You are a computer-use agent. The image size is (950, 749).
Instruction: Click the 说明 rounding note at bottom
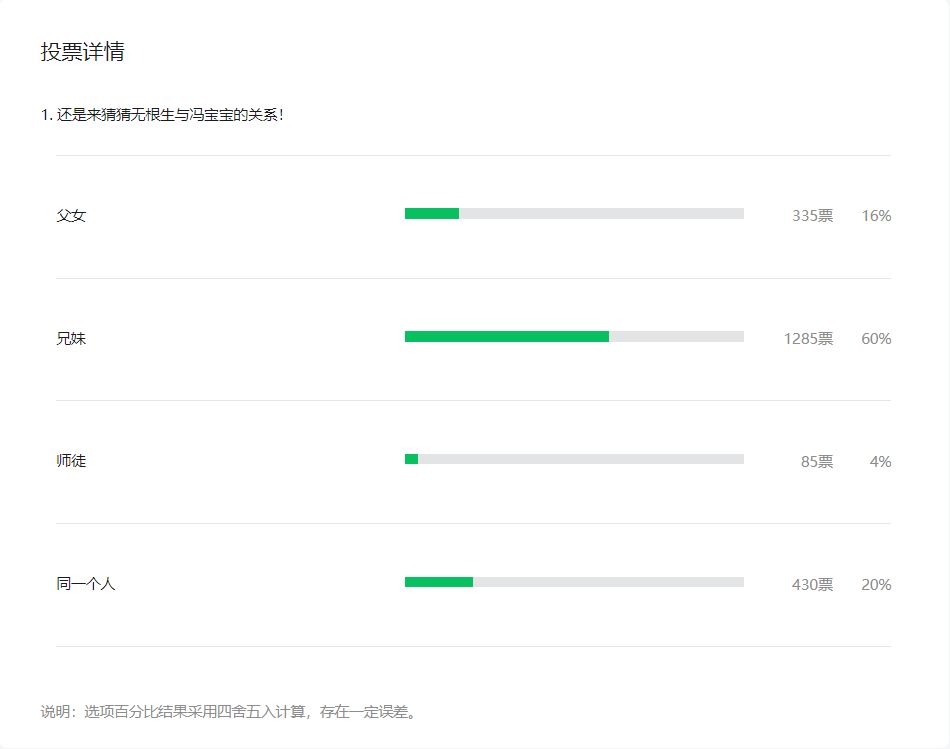pos(228,712)
